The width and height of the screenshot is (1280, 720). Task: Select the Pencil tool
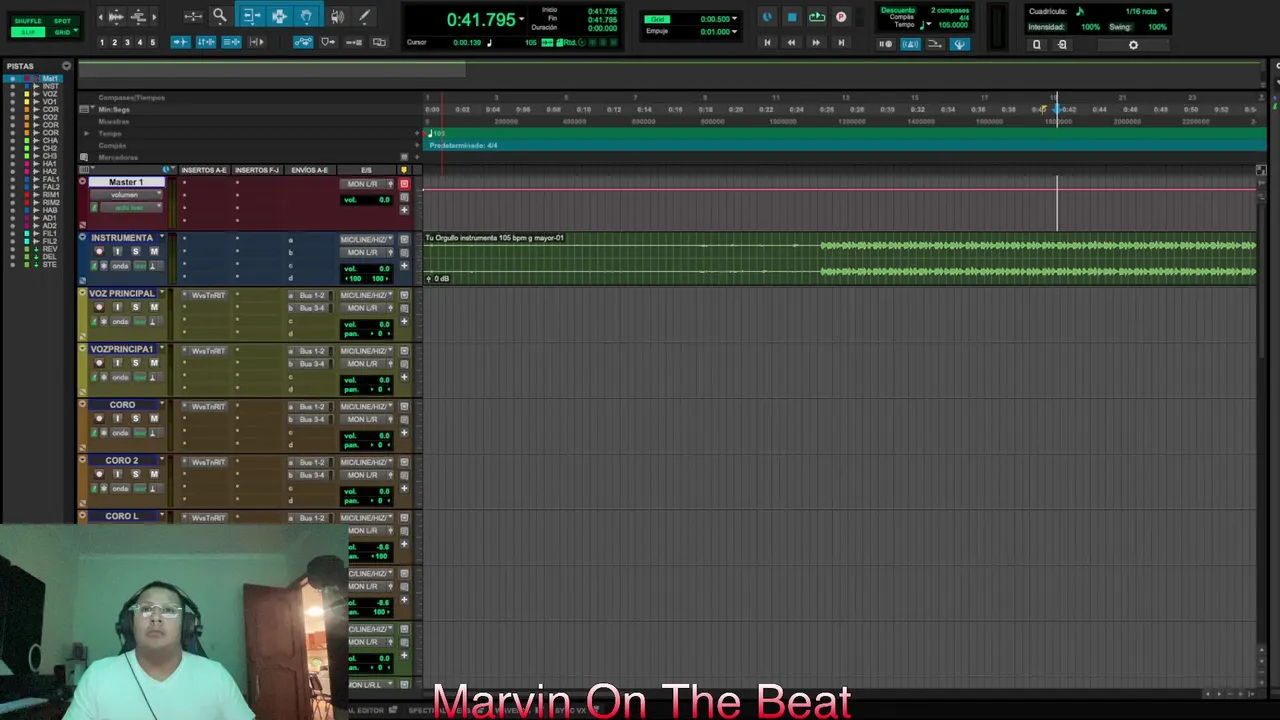364,16
